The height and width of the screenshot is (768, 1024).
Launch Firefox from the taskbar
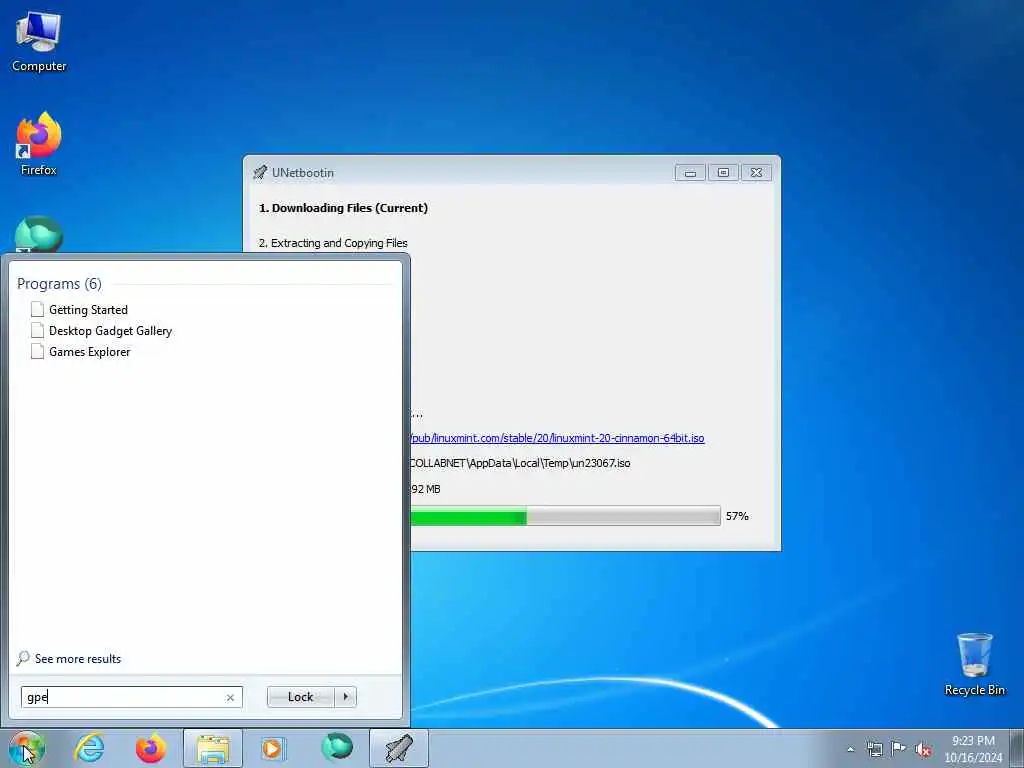tap(151, 748)
